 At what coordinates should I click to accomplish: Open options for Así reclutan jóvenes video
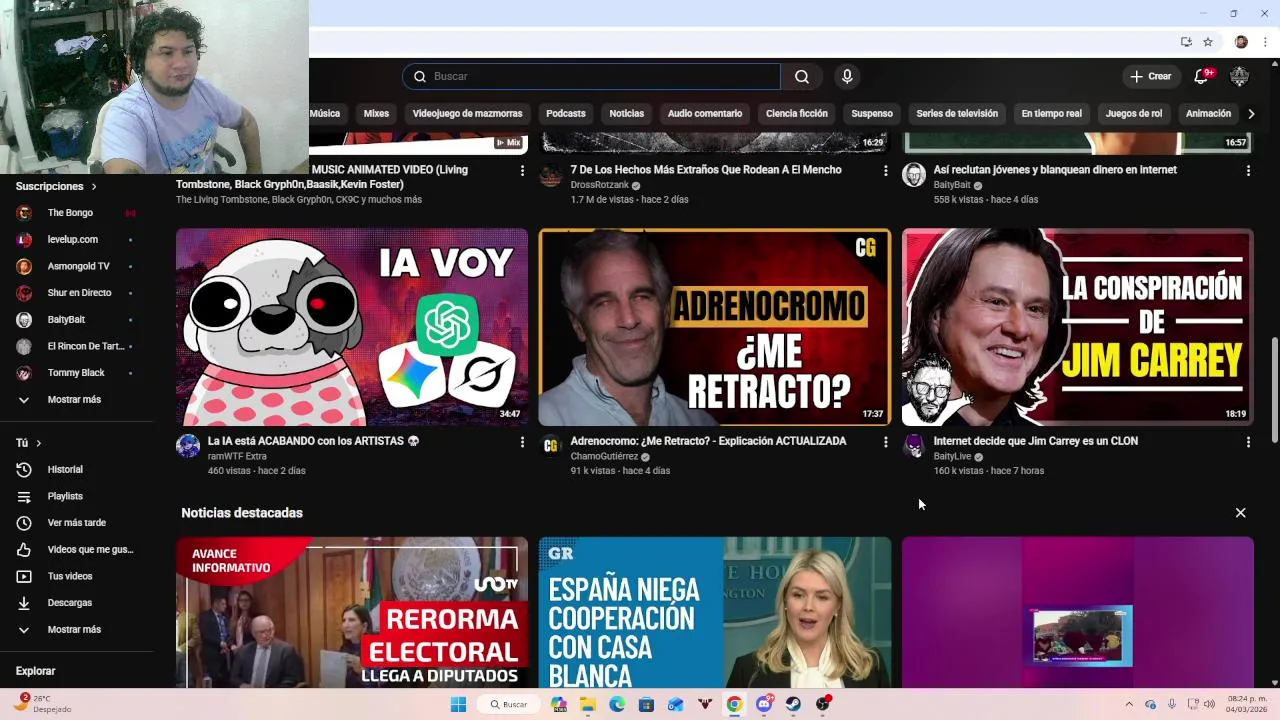pos(1248,171)
